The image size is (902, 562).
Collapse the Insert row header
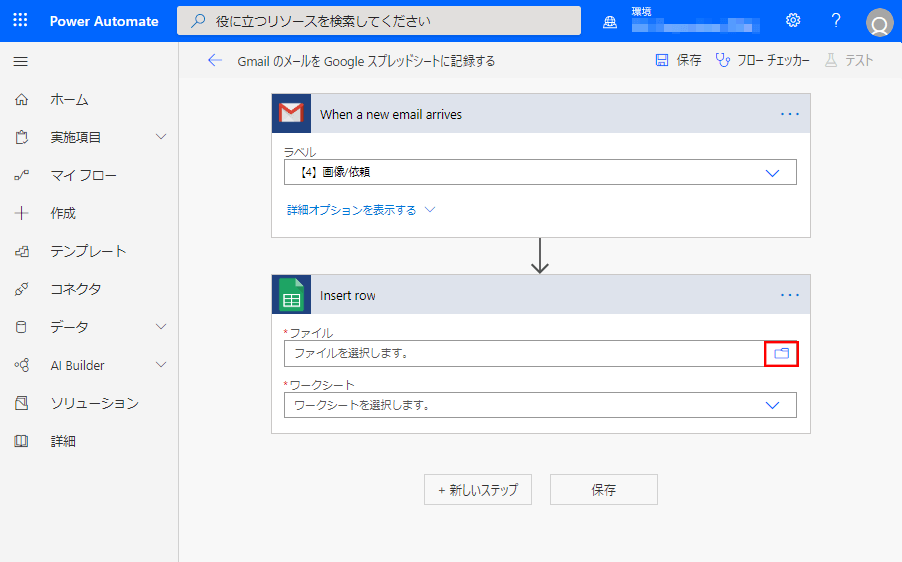pos(541,295)
